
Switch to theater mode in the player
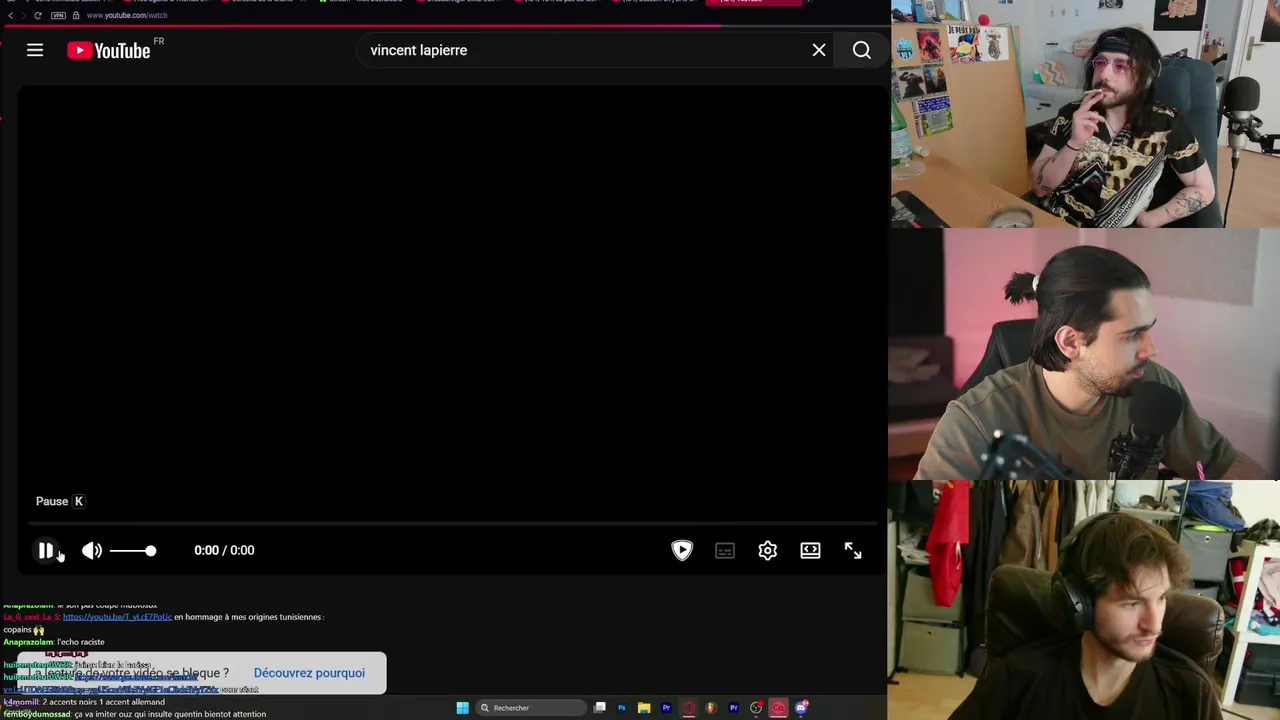click(x=810, y=550)
